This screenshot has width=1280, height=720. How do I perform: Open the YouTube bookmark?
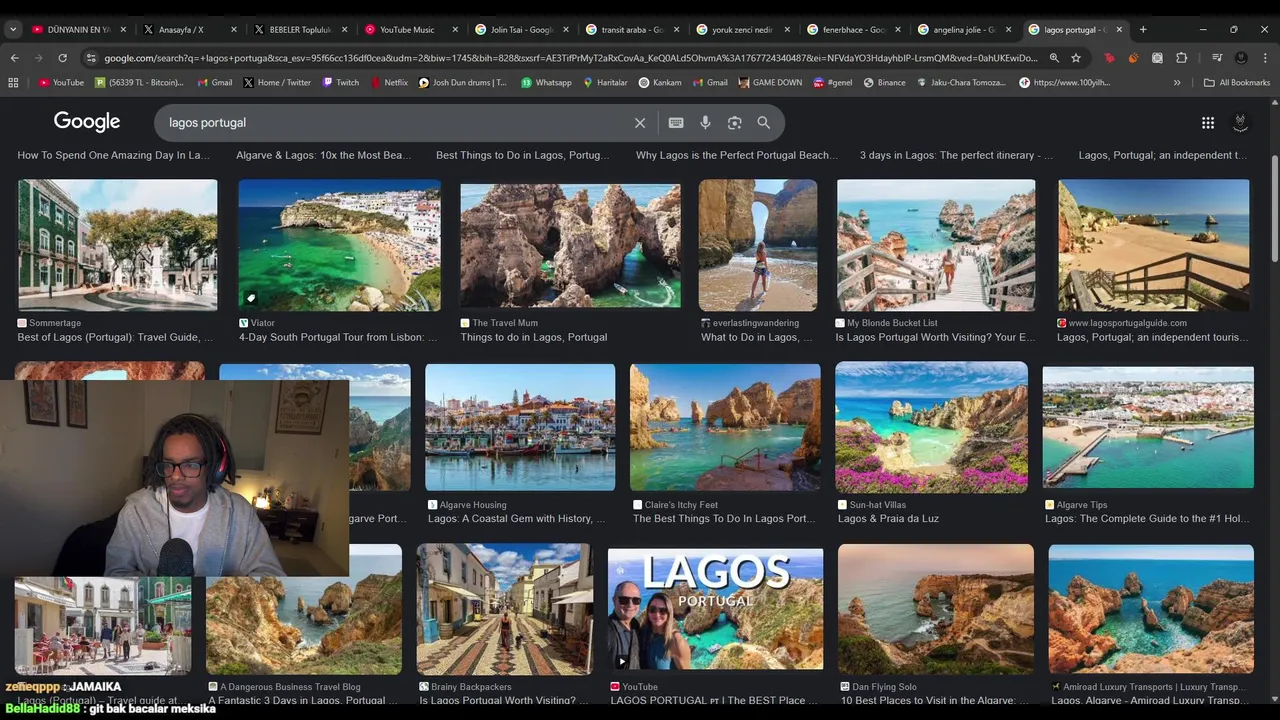pos(61,83)
